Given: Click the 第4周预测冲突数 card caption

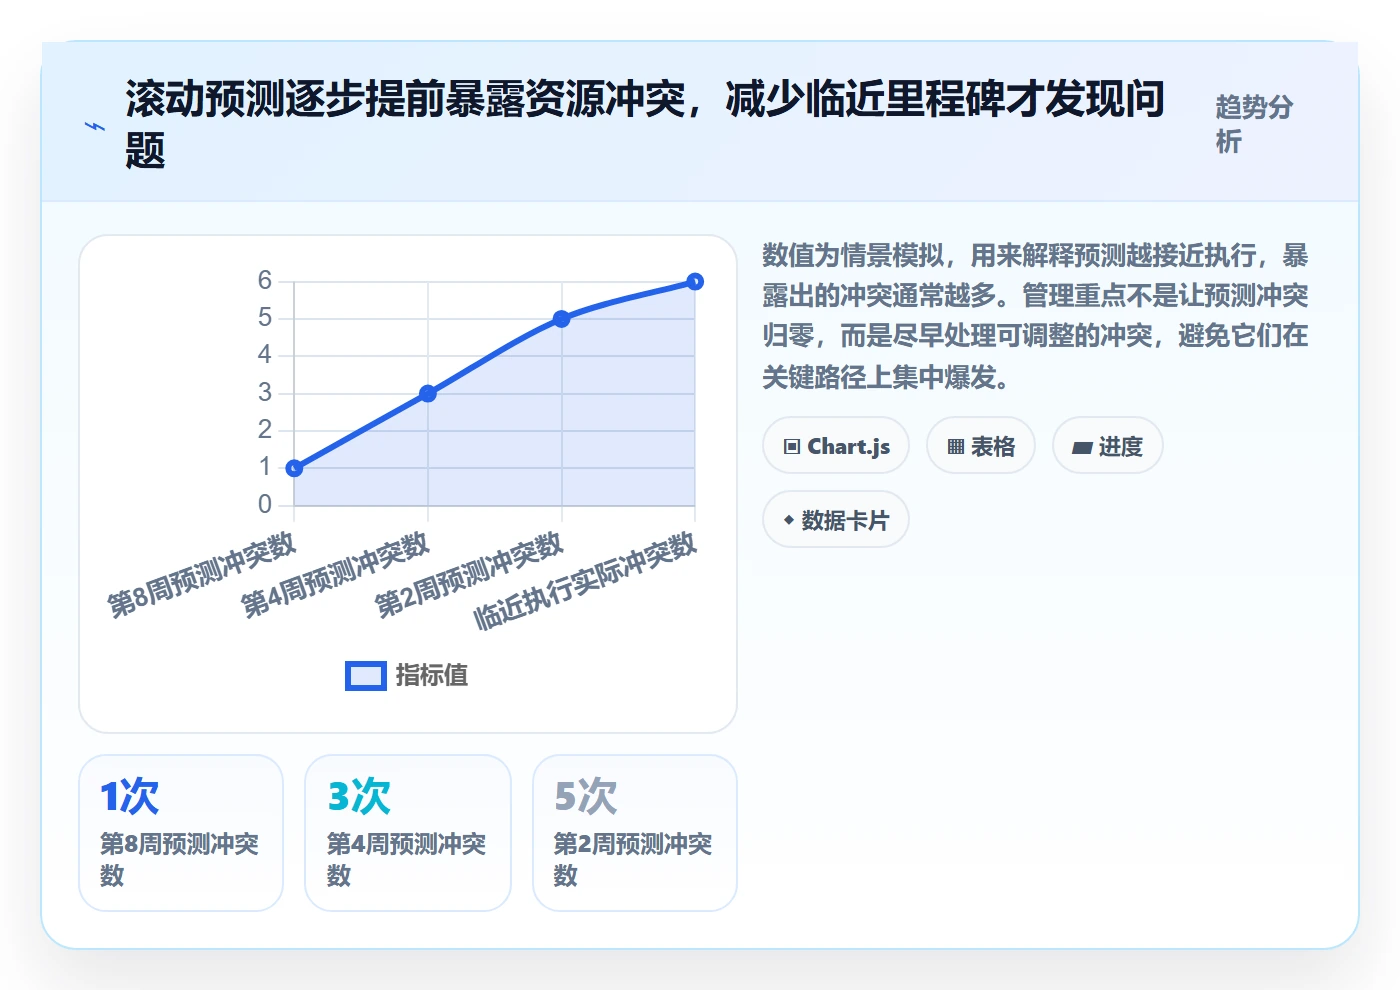Looking at the screenshot, I should coord(406,859).
